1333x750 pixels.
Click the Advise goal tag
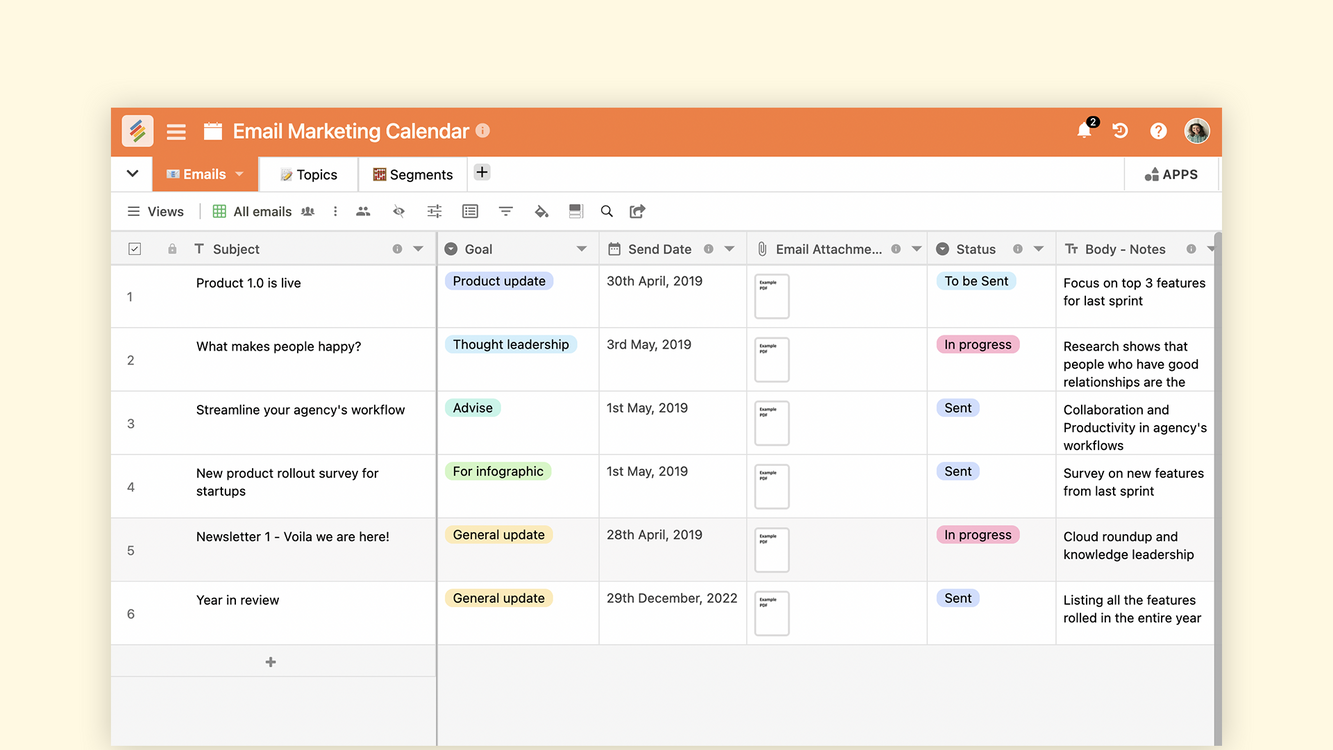(x=473, y=408)
